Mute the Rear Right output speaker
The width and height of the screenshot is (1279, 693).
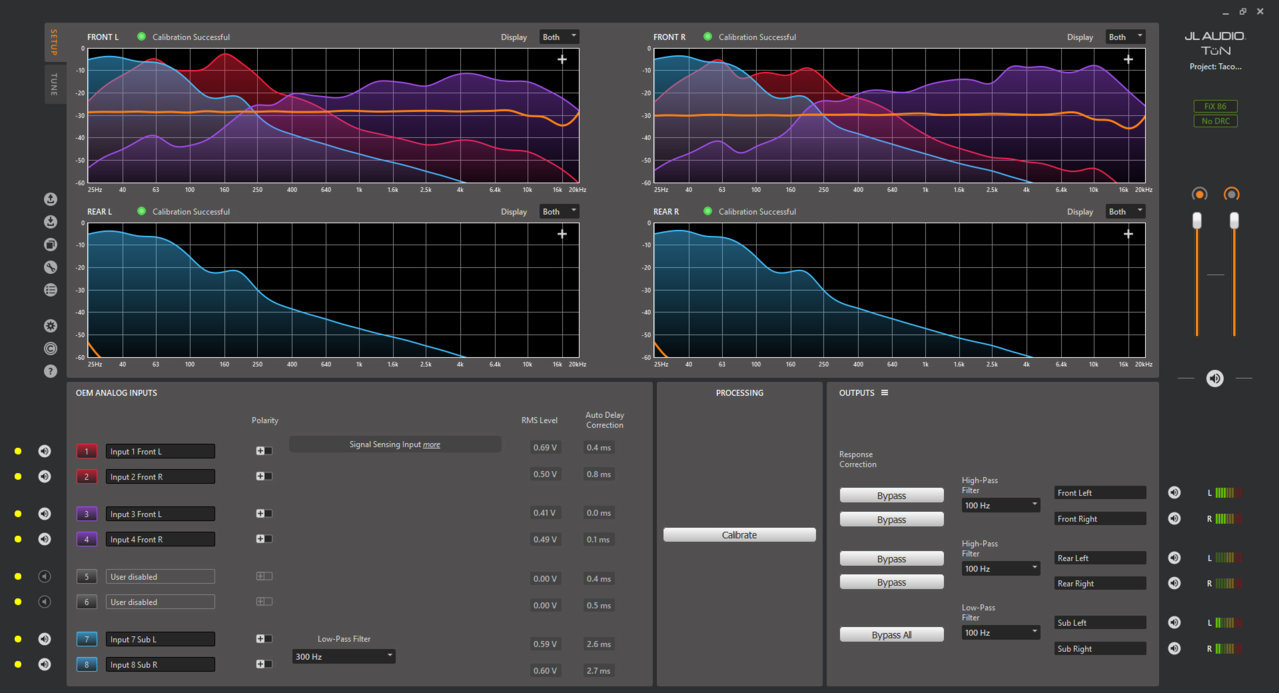click(x=1174, y=583)
